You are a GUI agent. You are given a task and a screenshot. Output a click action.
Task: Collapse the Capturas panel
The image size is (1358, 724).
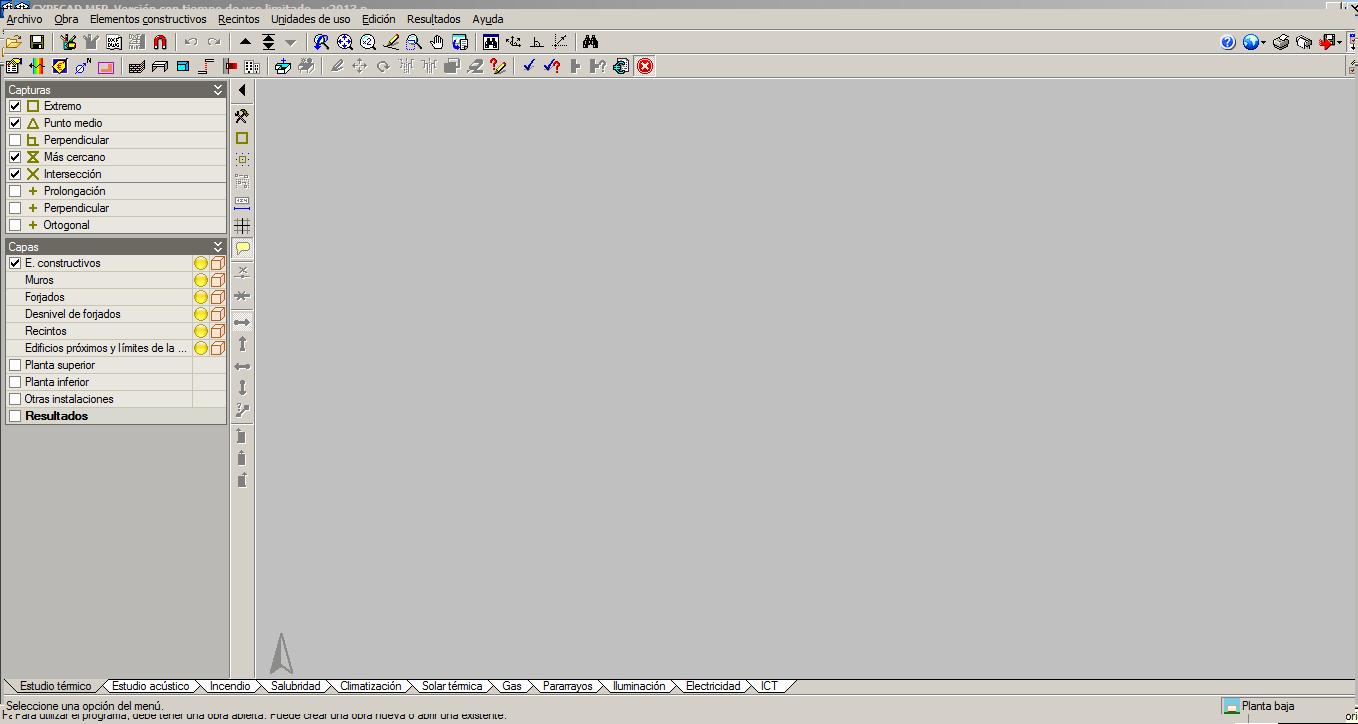point(218,90)
